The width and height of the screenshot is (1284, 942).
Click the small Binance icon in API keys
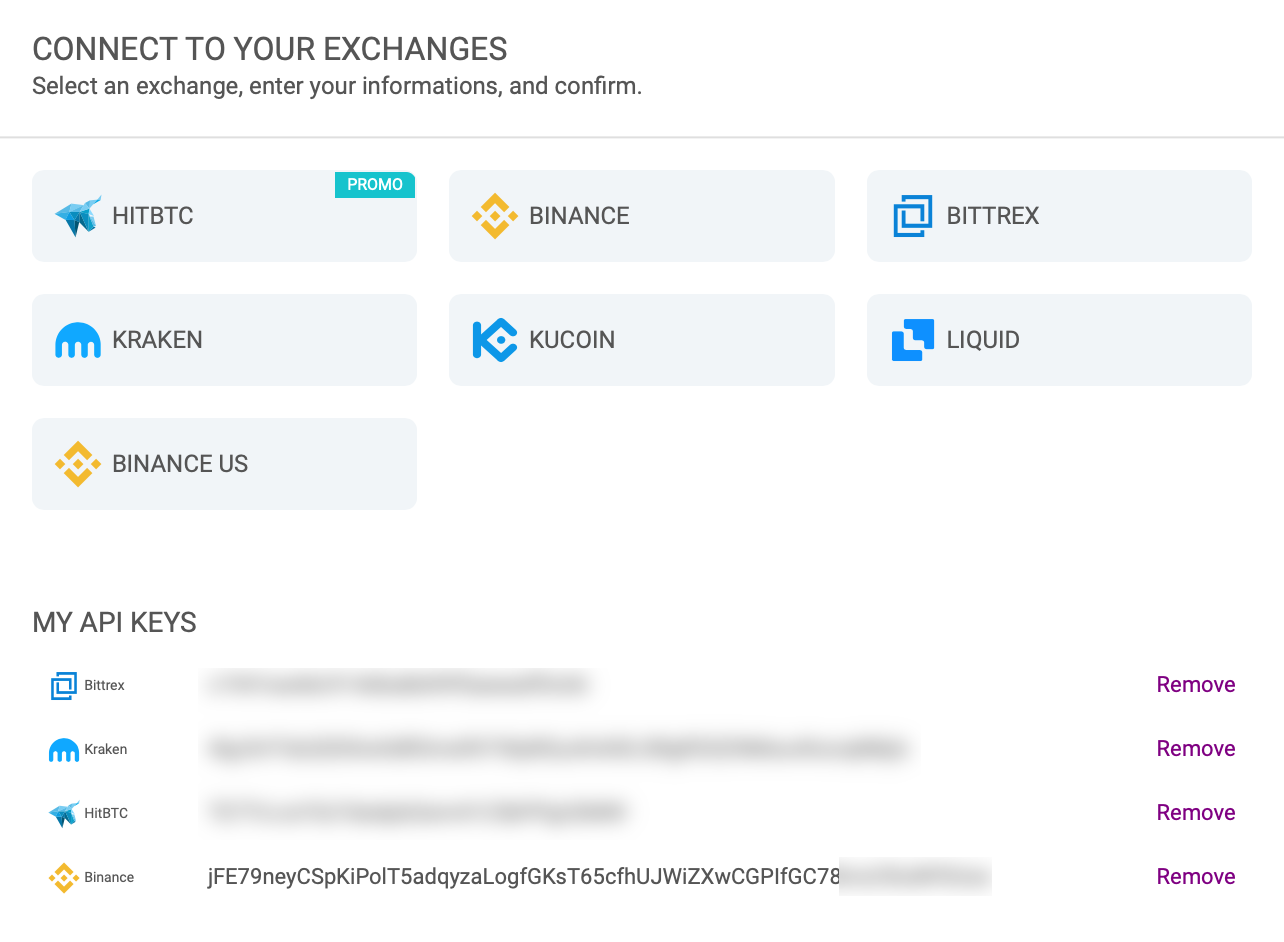[x=64, y=878]
